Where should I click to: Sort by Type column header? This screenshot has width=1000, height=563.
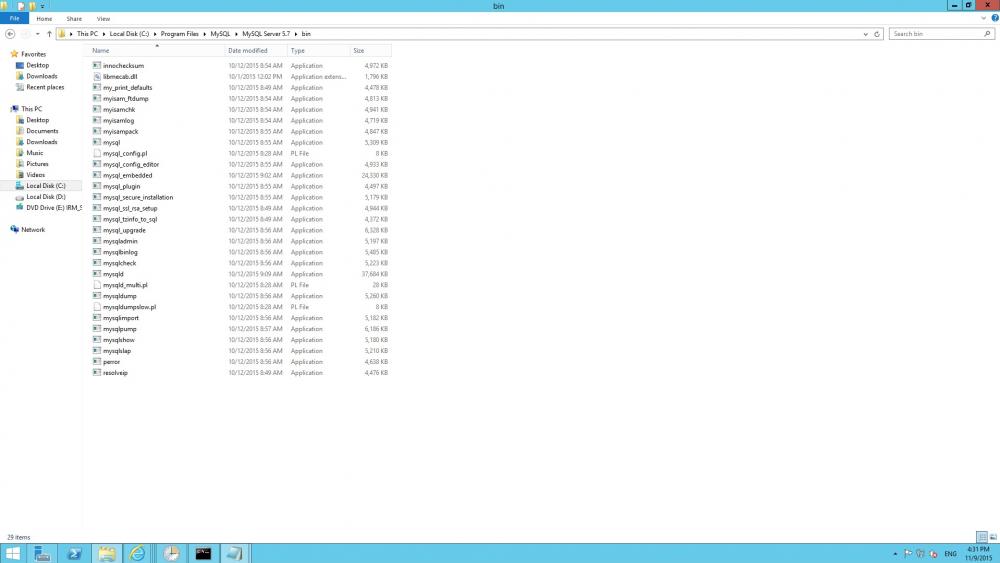coord(318,50)
